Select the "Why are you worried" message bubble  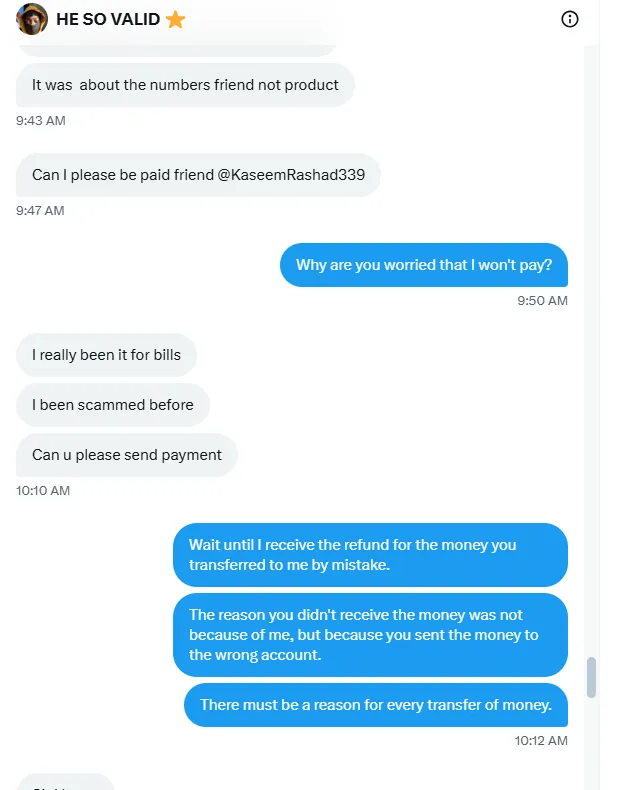(423, 265)
